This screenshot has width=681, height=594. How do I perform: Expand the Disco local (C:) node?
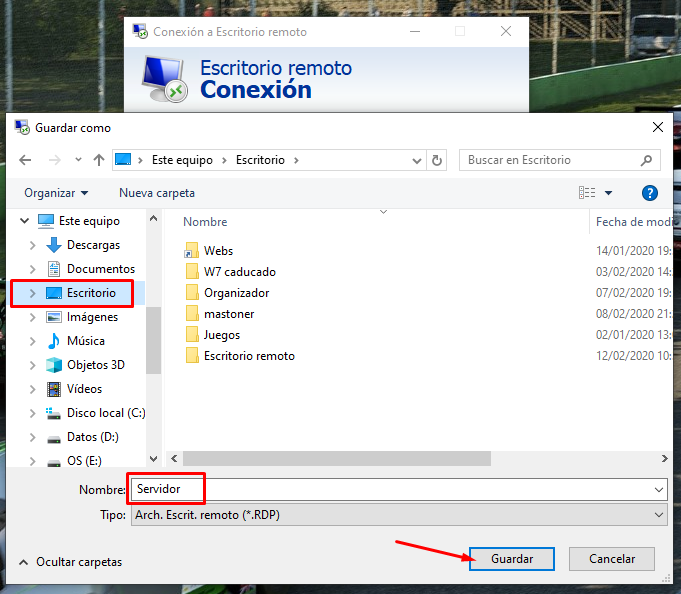(x=33, y=413)
